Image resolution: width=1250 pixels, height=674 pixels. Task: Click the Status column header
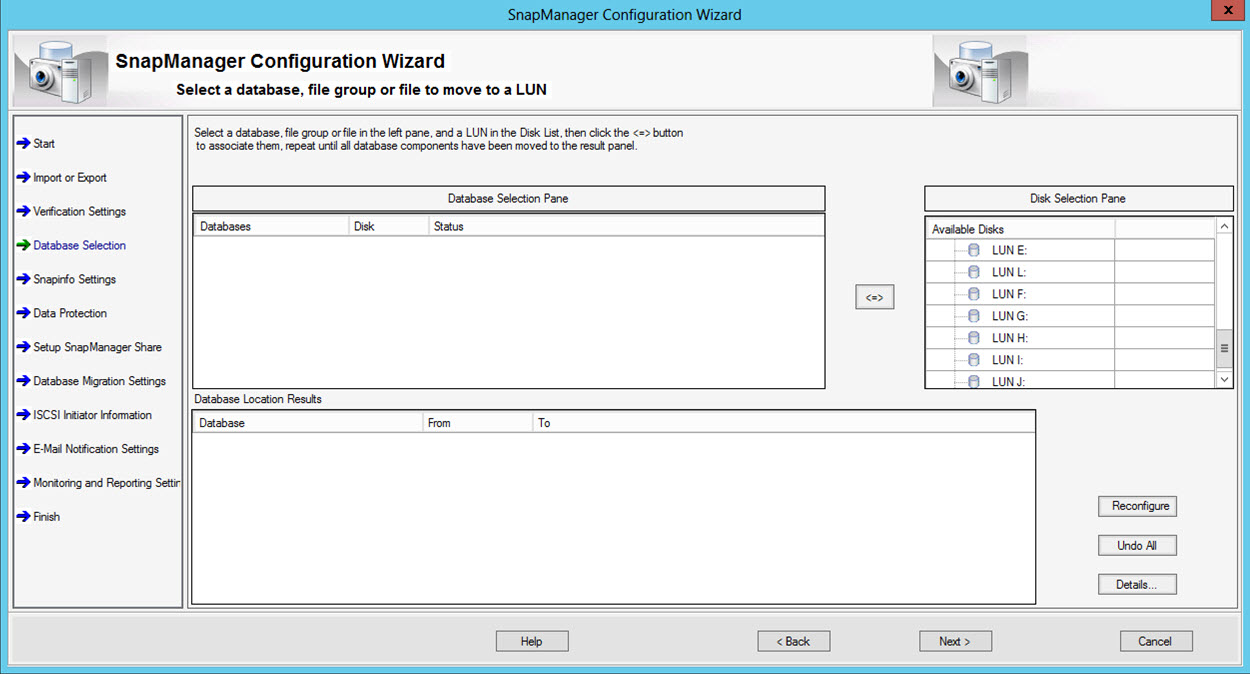[x=626, y=226]
